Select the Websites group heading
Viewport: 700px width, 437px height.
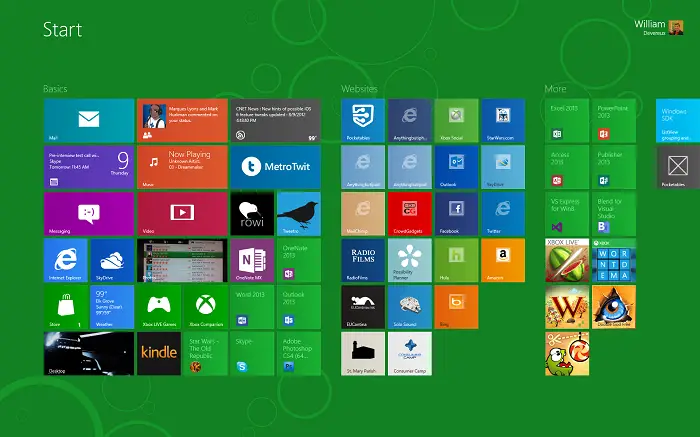[359, 89]
